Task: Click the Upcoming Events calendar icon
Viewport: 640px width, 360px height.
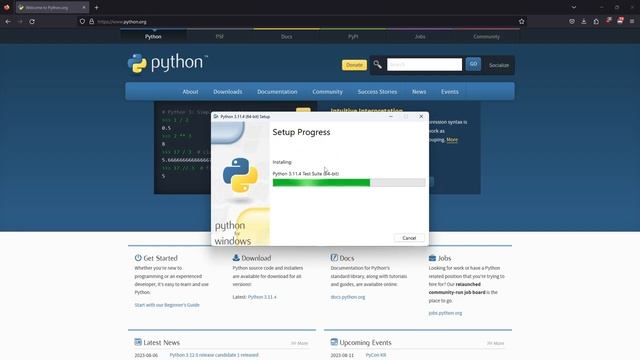Action: pyautogui.click(x=334, y=342)
